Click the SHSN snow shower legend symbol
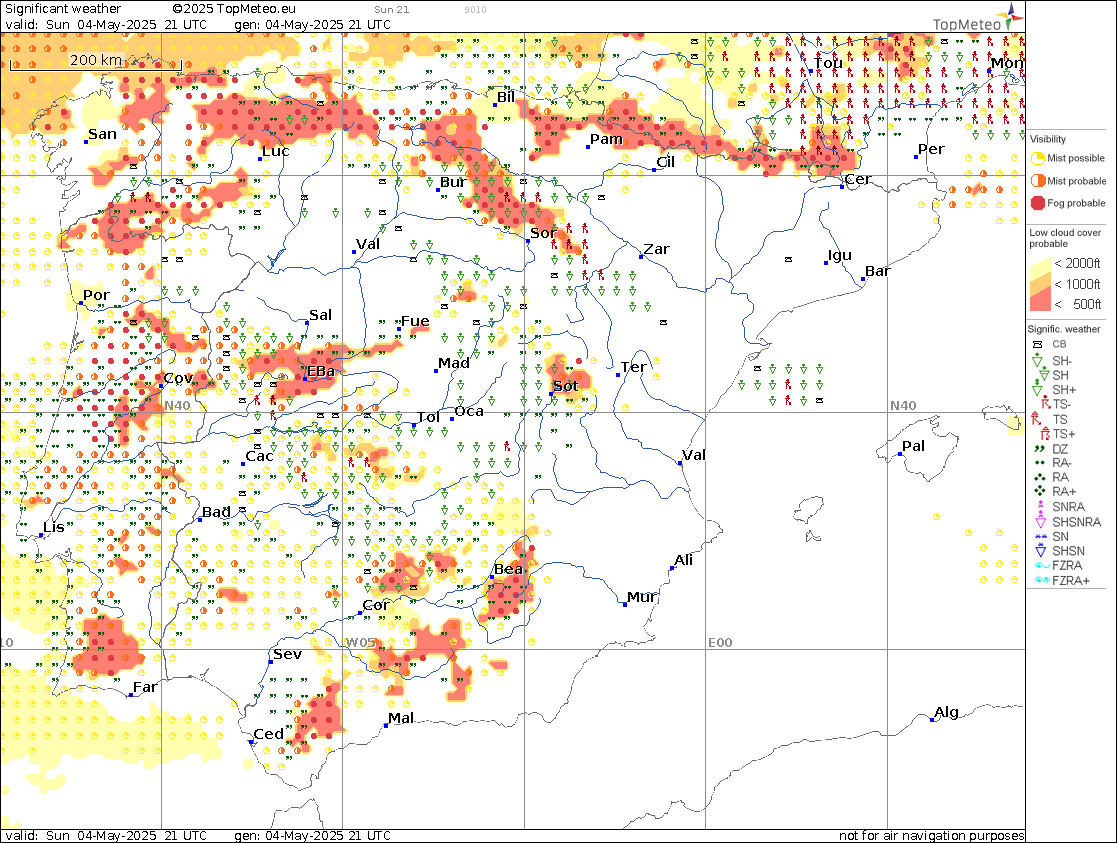Viewport: 1117px width, 843px height. click(1040, 551)
